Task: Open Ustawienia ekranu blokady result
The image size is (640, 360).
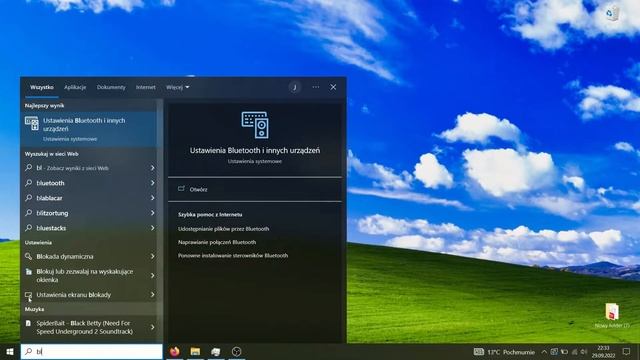Action: (89, 295)
